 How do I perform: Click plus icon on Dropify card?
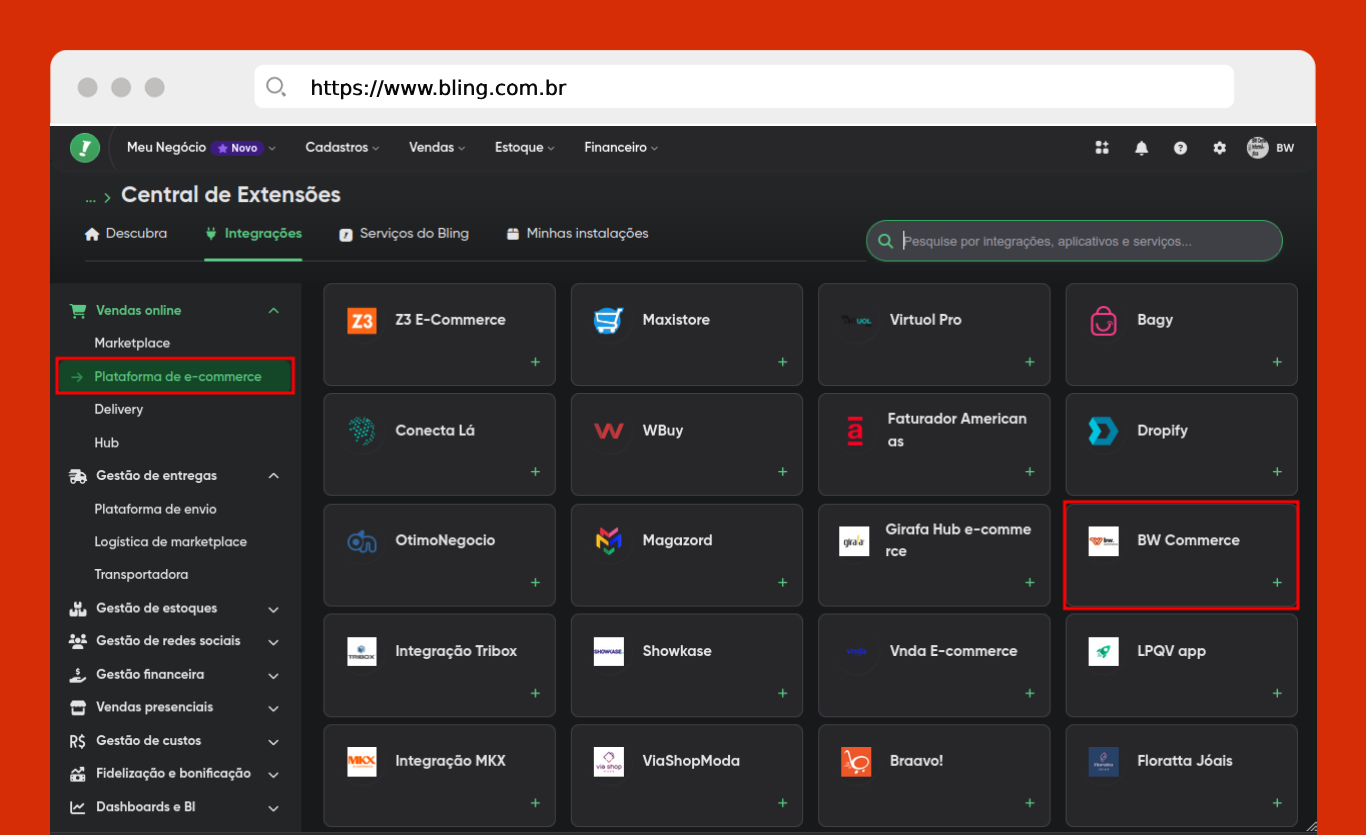tap(1277, 472)
